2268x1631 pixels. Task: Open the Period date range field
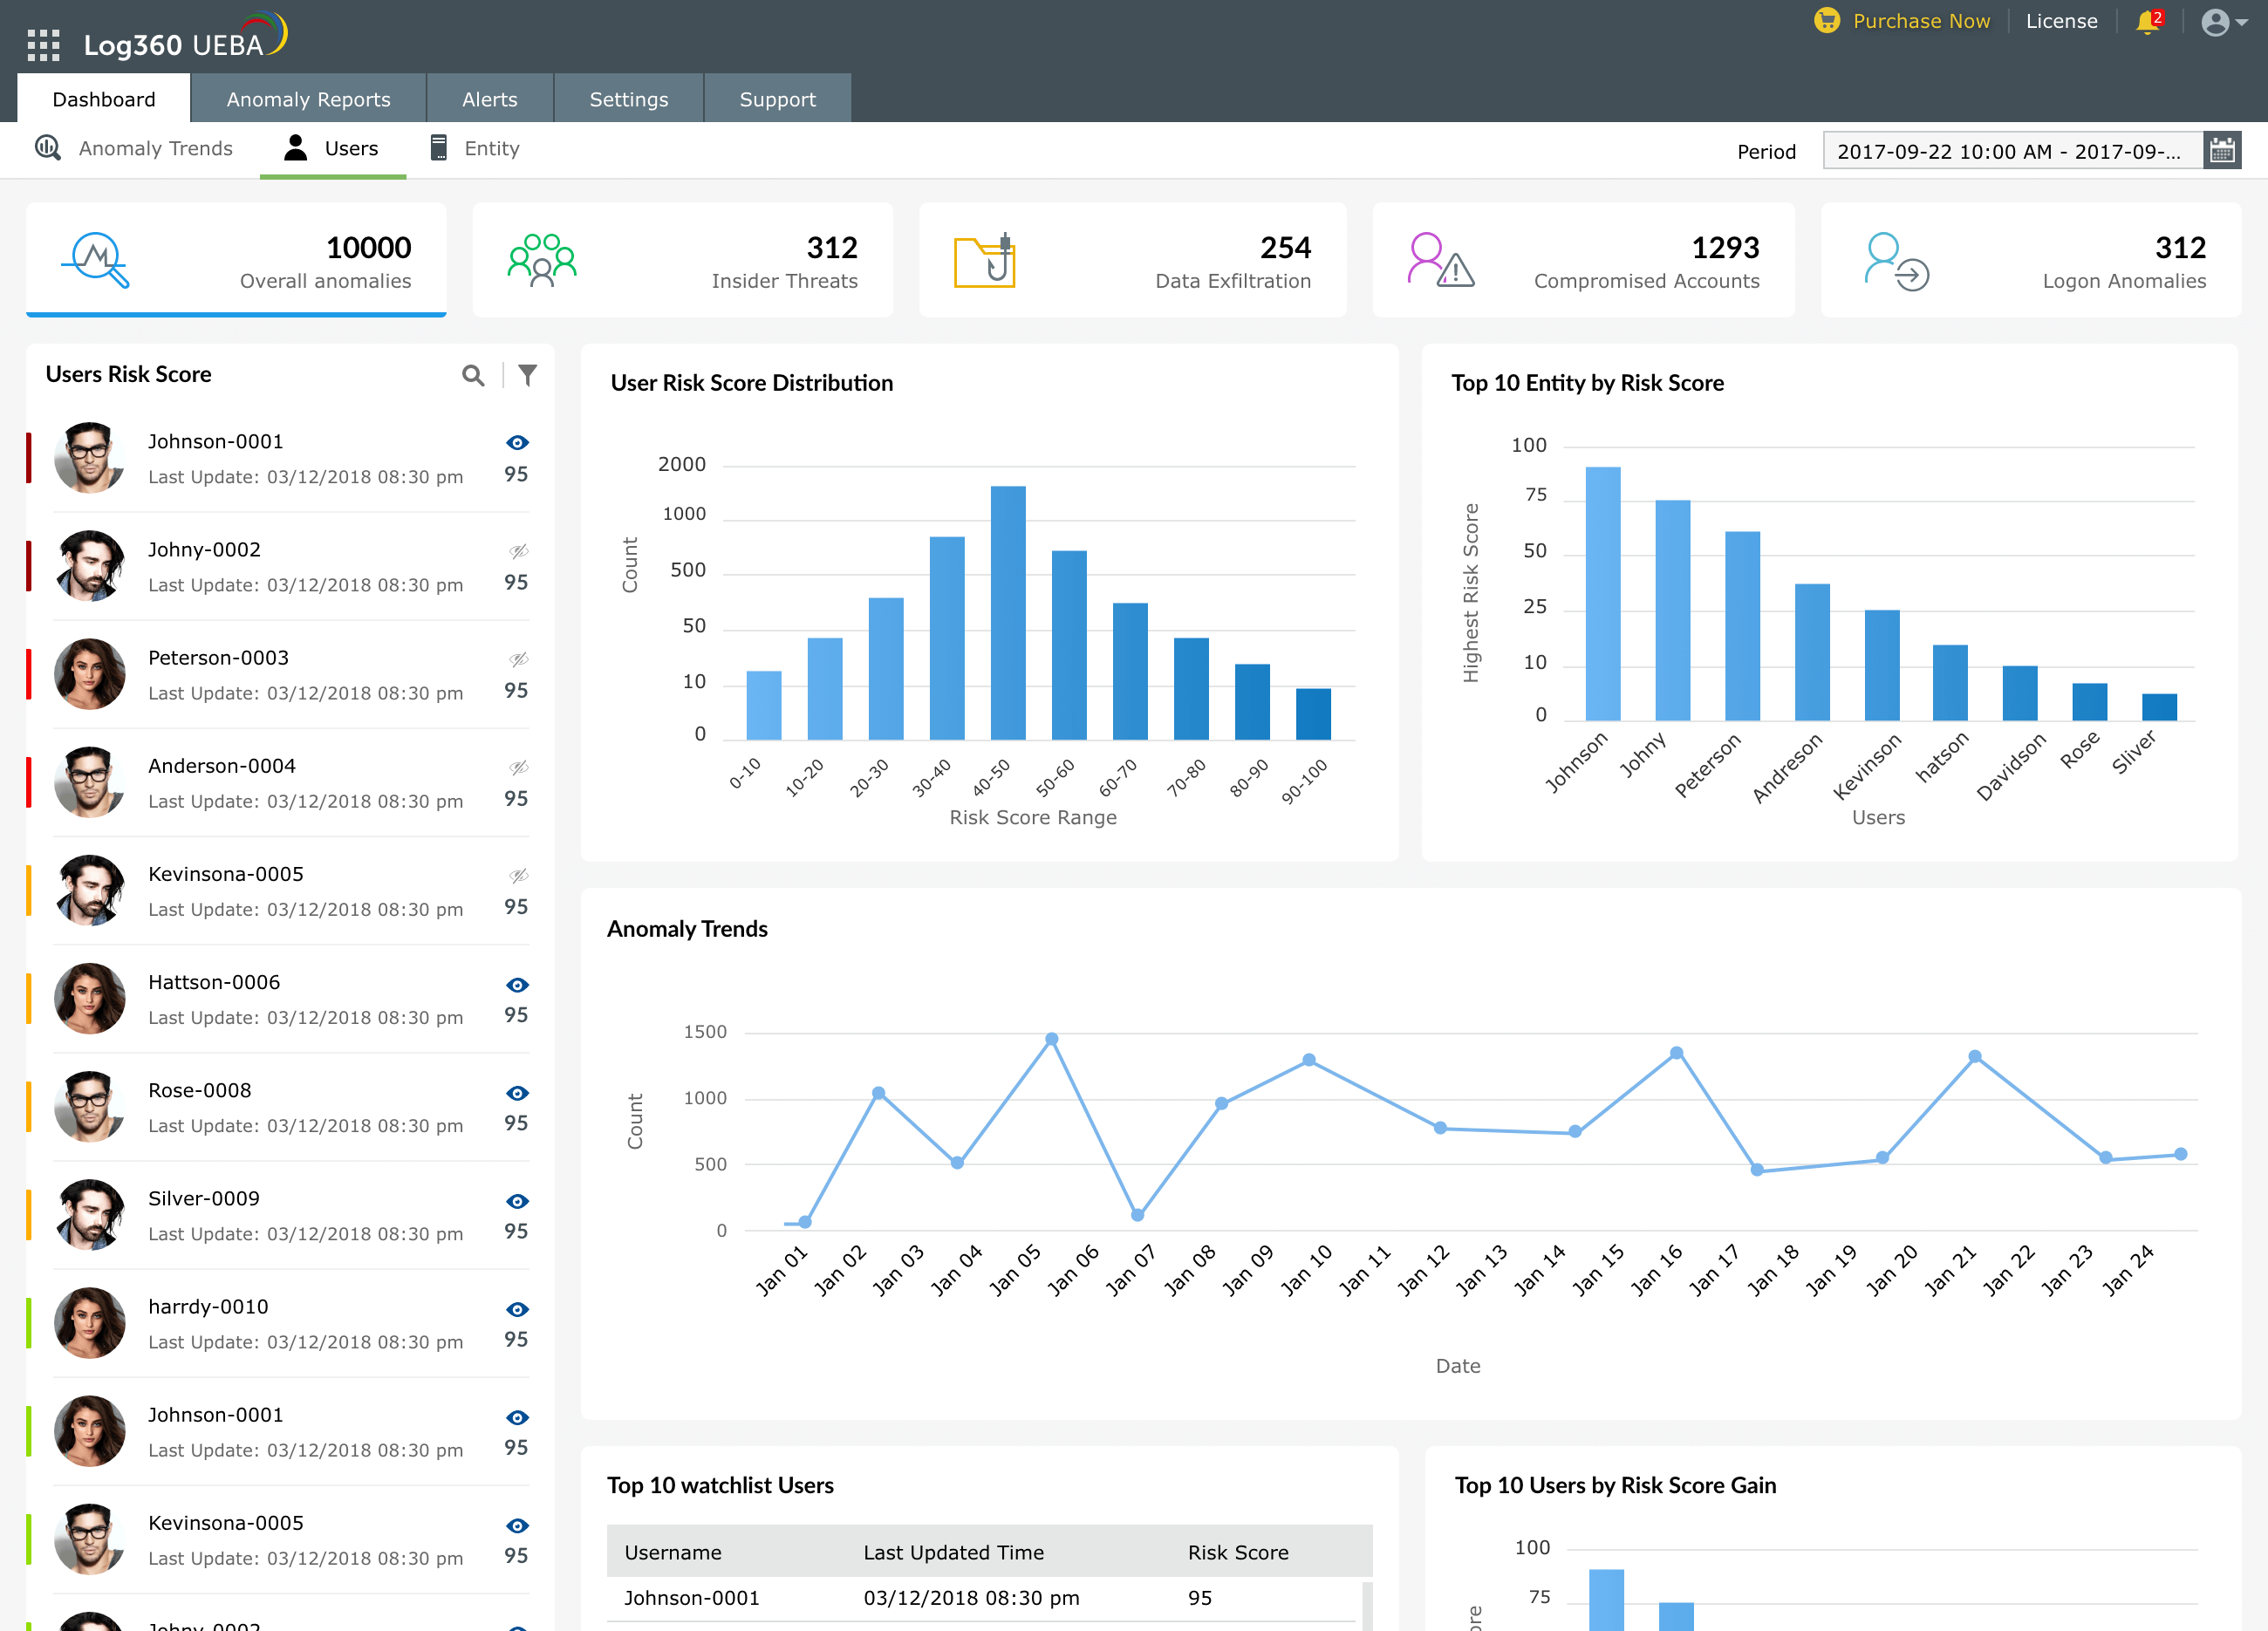coord(2011,151)
